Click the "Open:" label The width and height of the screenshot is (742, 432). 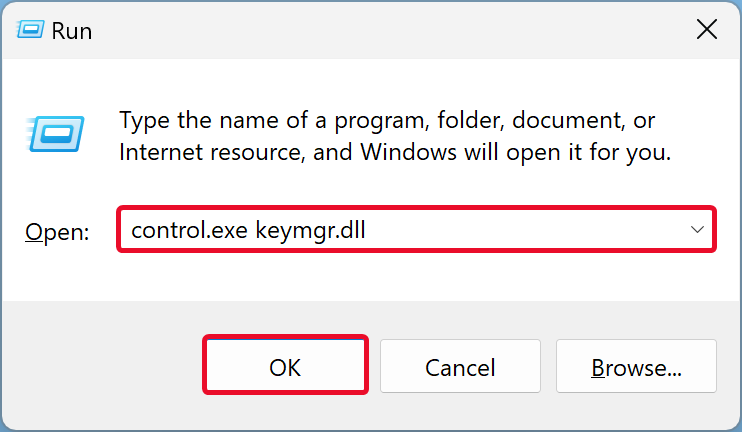[x=57, y=232]
